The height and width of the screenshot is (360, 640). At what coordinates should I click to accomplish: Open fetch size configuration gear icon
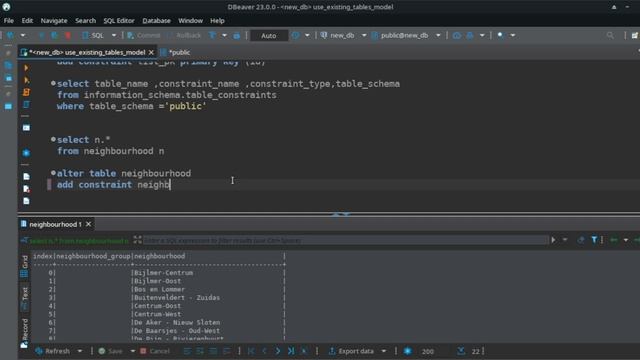[407, 351]
